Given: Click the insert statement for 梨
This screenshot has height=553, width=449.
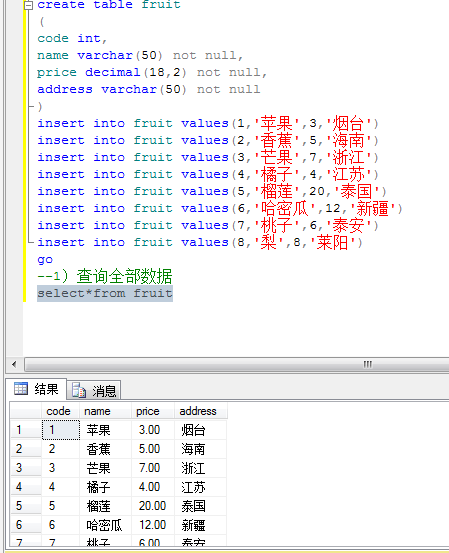Looking at the screenshot, I should point(200,242).
